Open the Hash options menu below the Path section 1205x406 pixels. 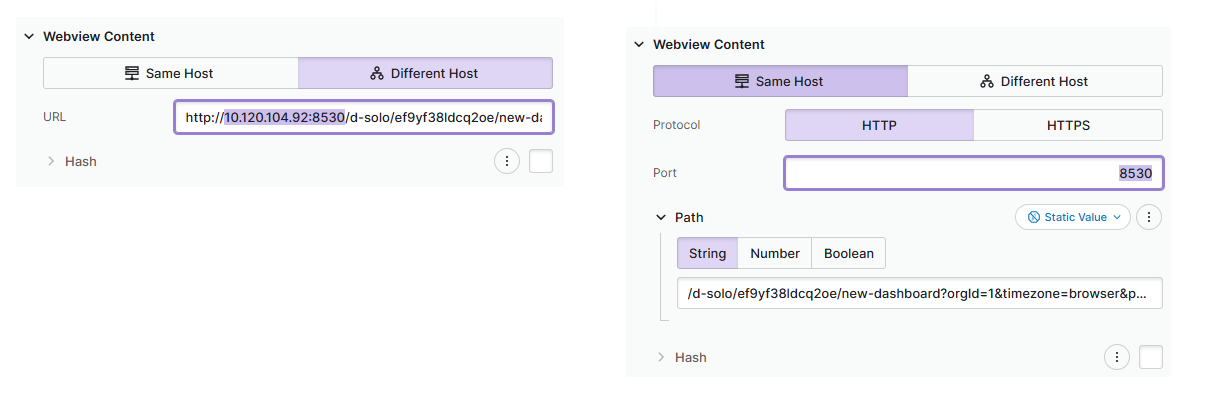[1117, 357]
